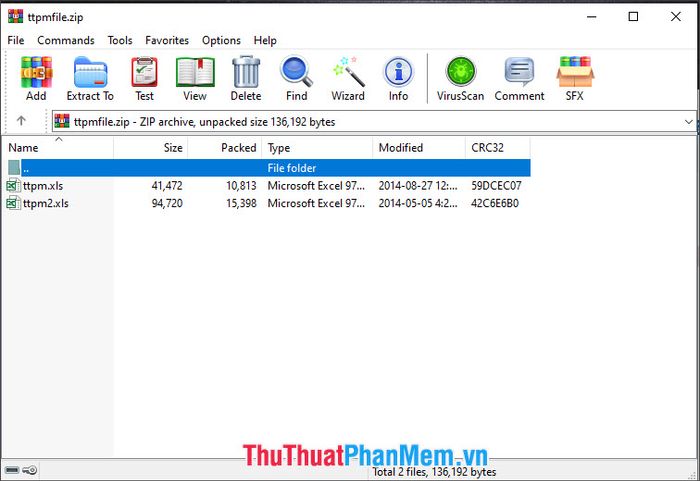This screenshot has height=481, width=700.
Task: Minimize the WinRAR window
Action: (592, 17)
